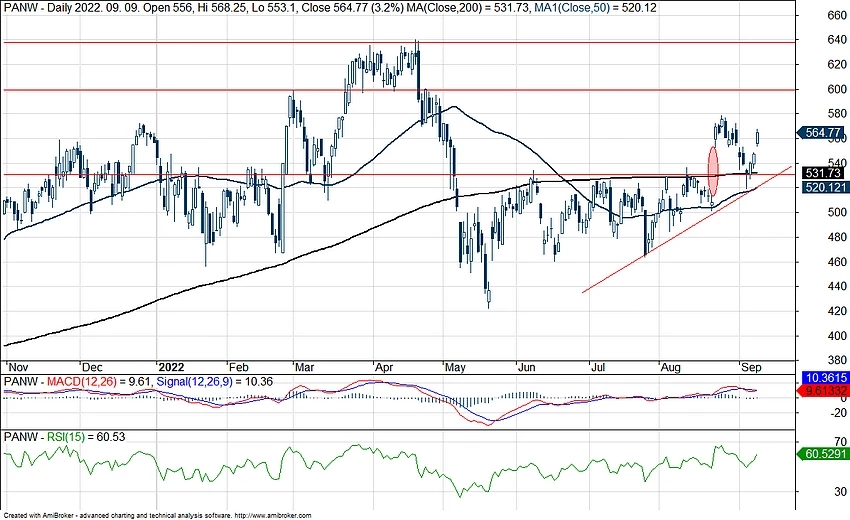Image resolution: width=850 pixels, height=520 pixels.
Task: Click the 660 price axis label
Action: pyautogui.click(x=837, y=15)
